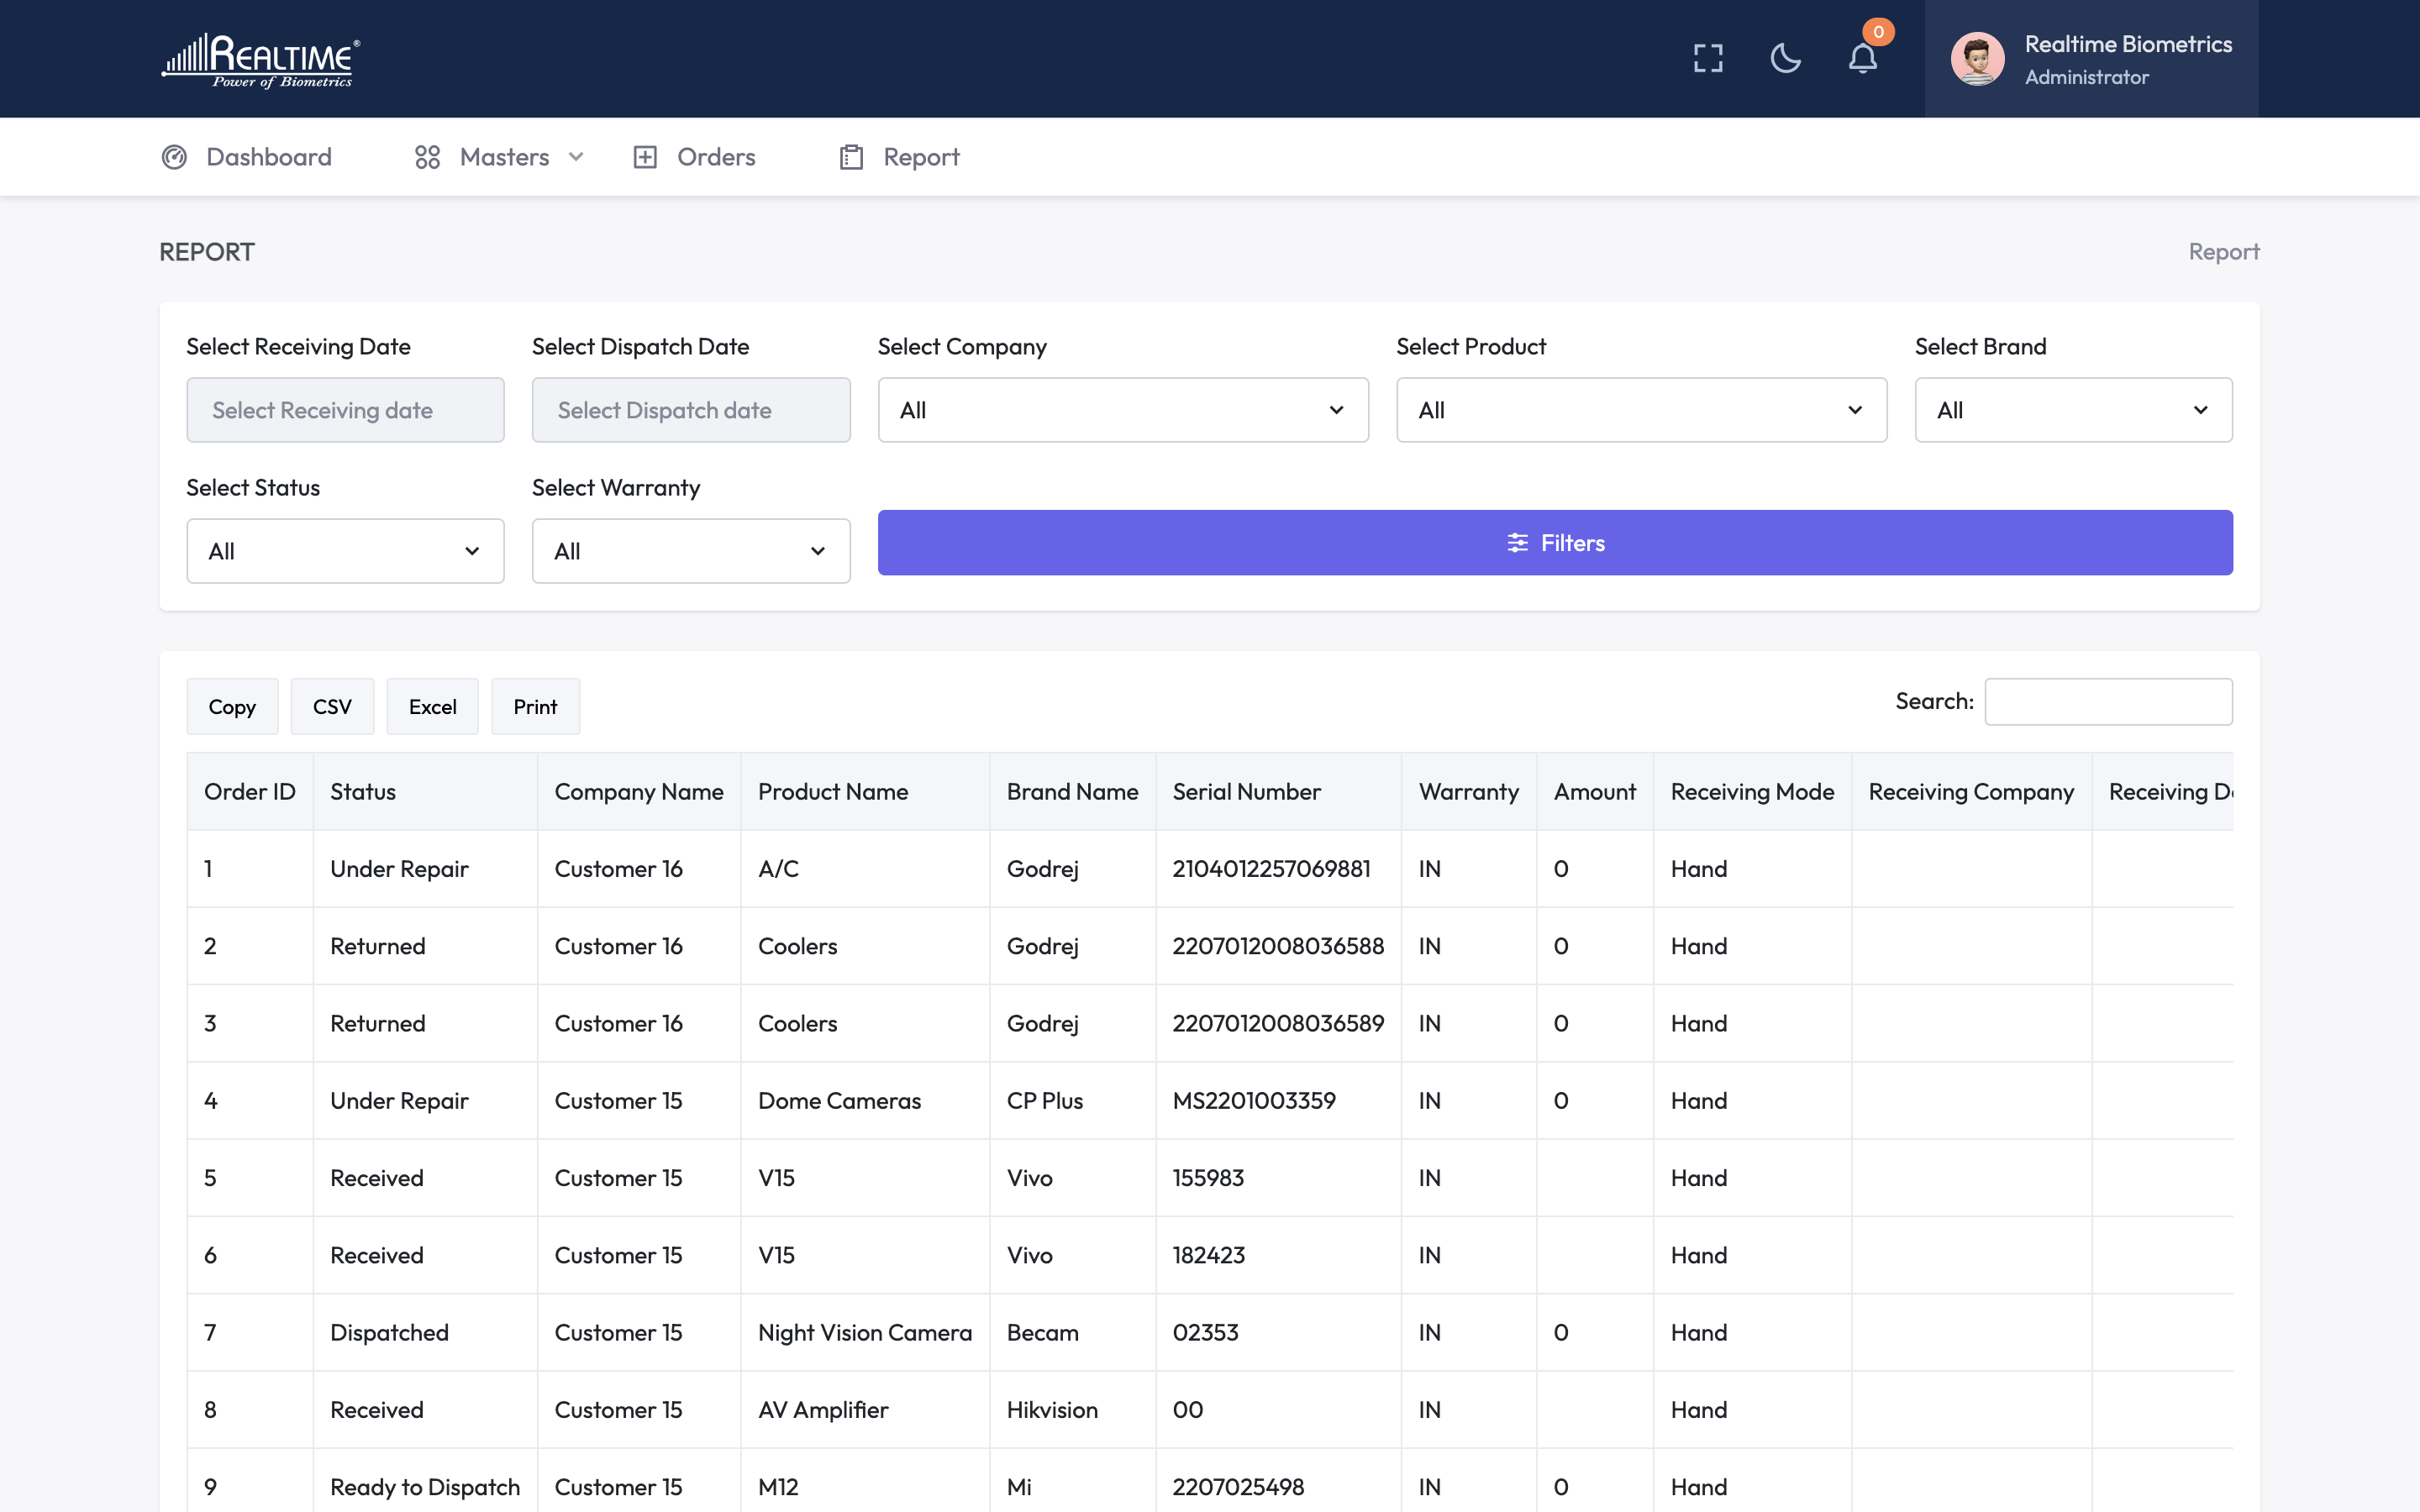Open the Select Product dropdown
This screenshot has height=1512, width=2420.
(1640, 410)
